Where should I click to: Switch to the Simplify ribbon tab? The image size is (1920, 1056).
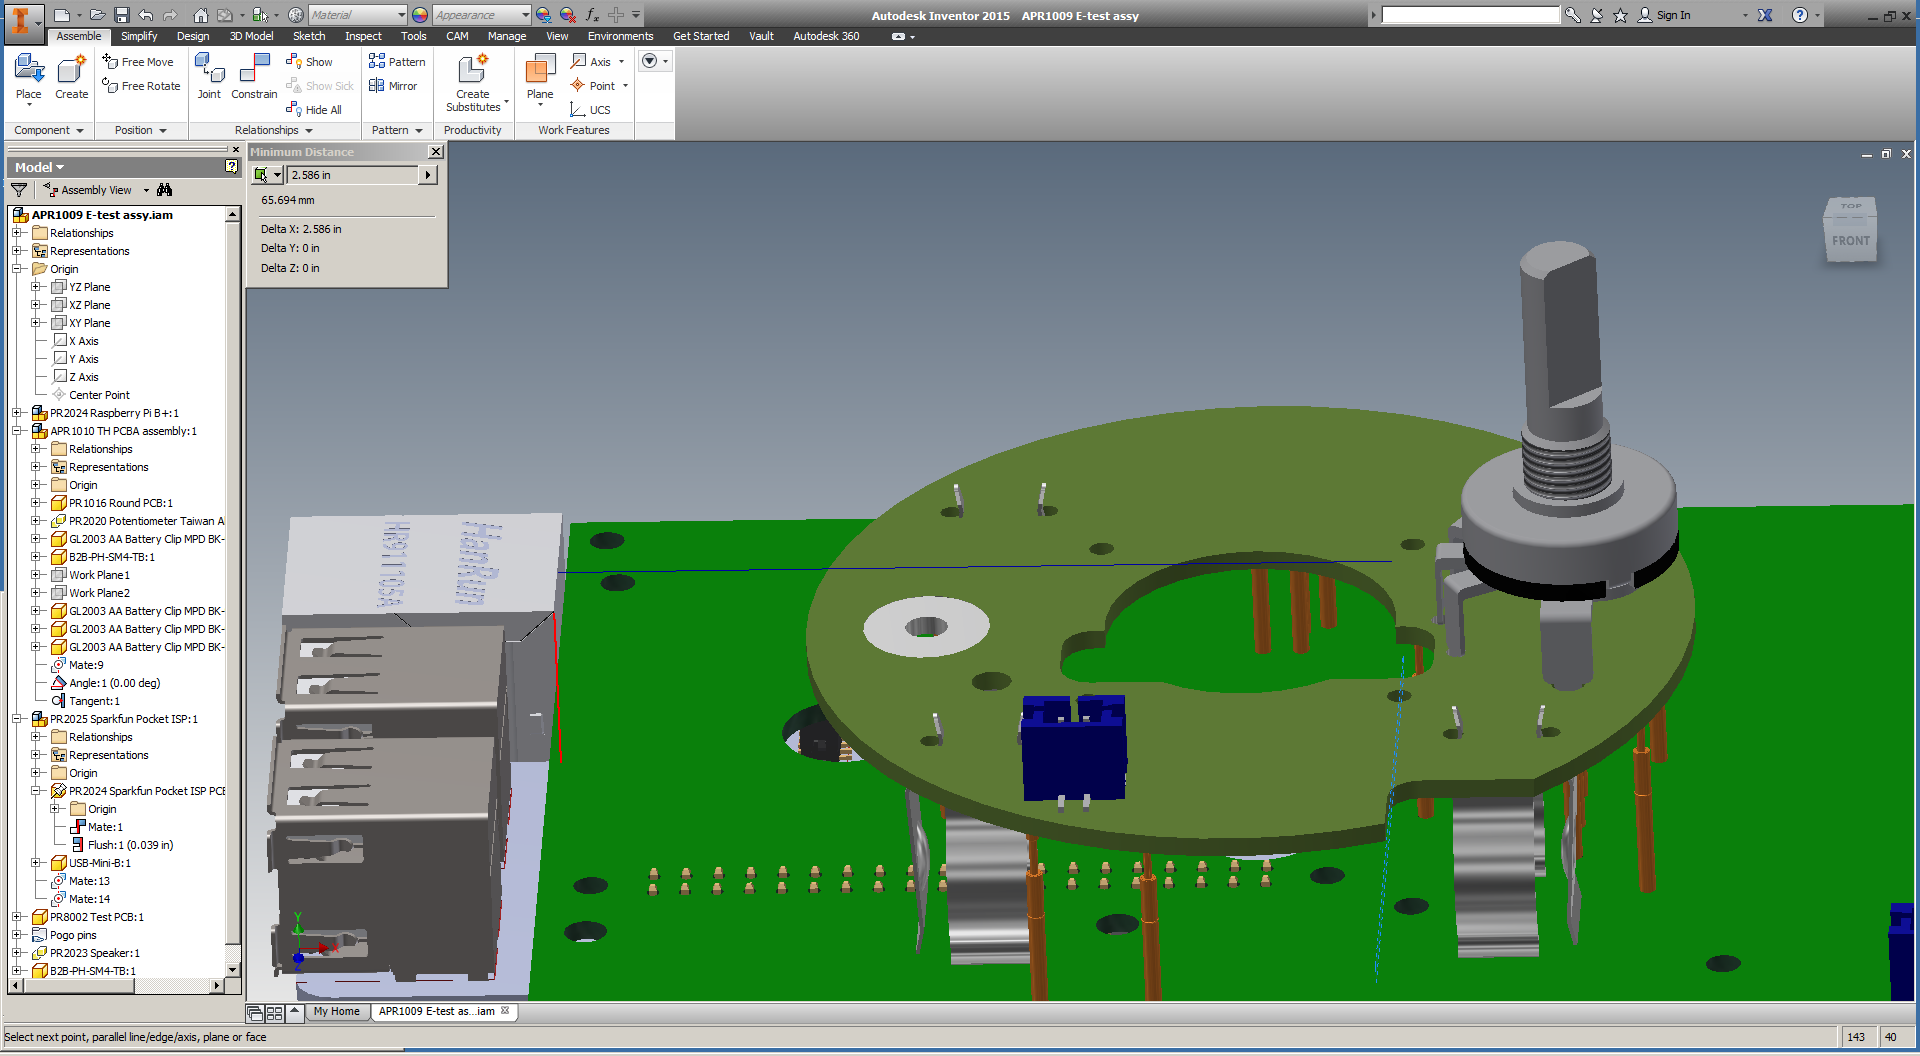point(139,36)
